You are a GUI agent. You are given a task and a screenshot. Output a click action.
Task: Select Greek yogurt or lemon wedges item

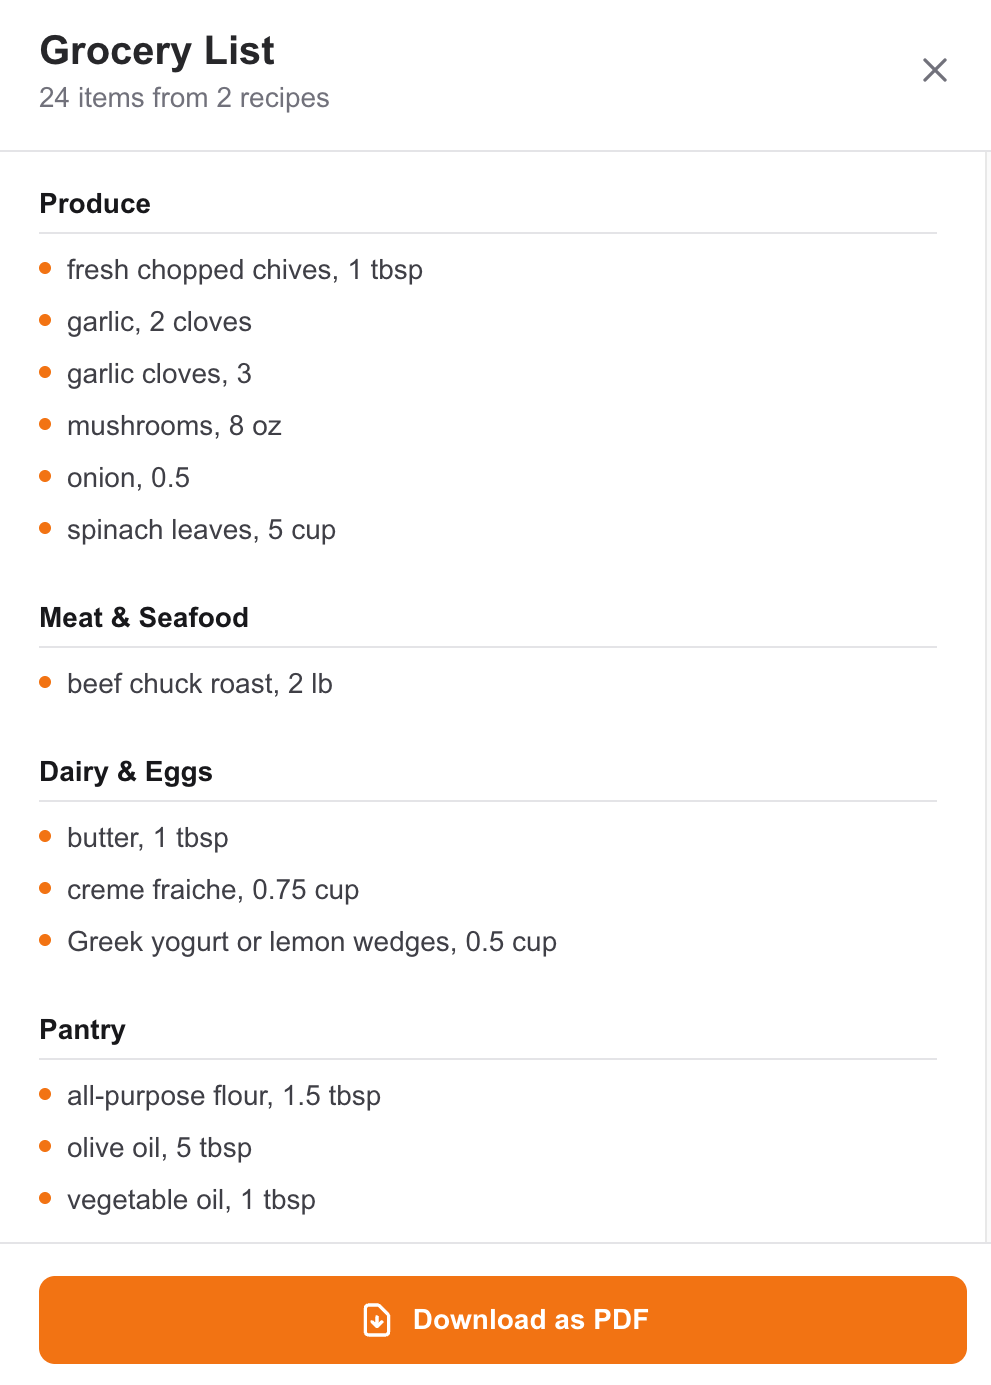click(311, 942)
